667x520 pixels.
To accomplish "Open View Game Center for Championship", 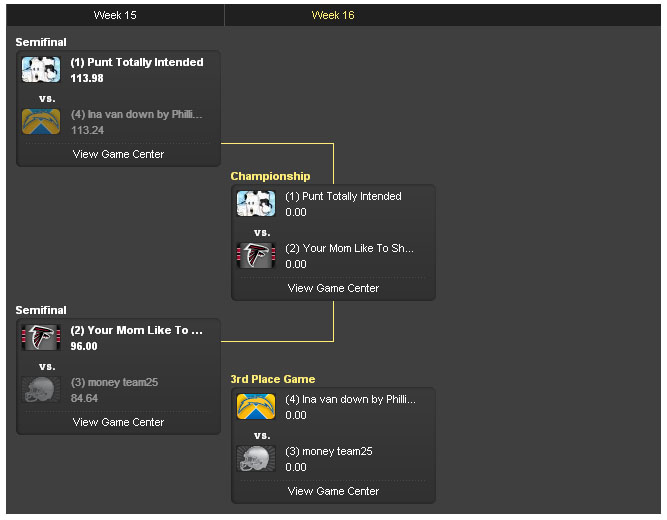I will (x=333, y=288).
